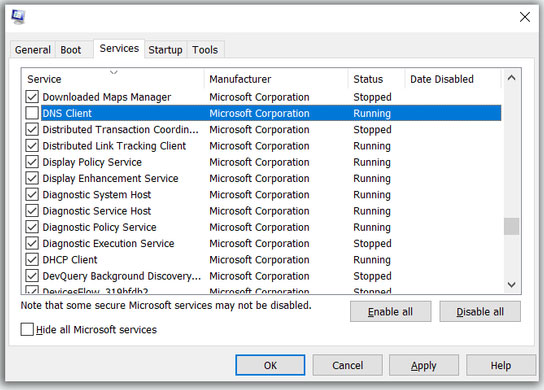This screenshot has height=390, width=544.
Task: Select 'Diagnostic System Host' name text
Action: tap(96, 195)
